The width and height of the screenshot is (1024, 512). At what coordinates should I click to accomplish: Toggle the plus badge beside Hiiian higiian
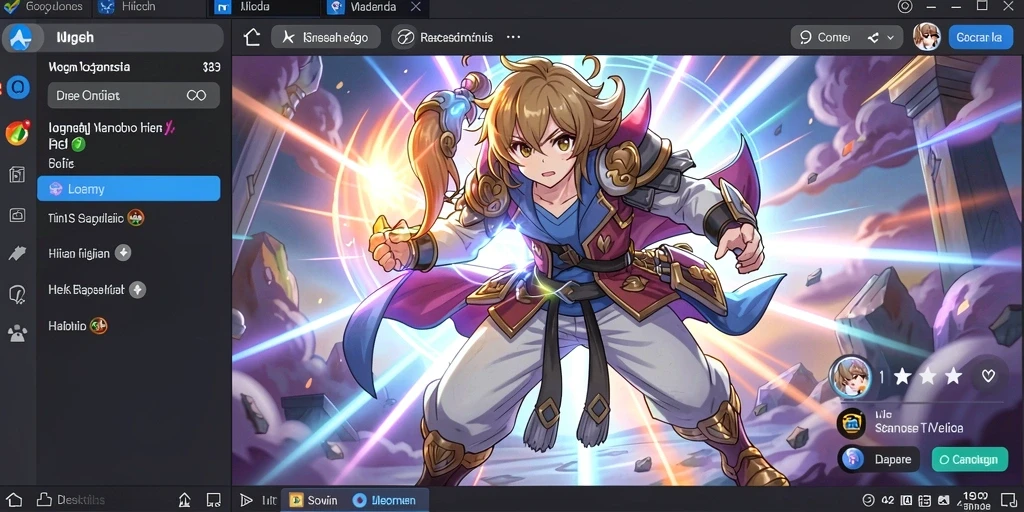(x=123, y=253)
